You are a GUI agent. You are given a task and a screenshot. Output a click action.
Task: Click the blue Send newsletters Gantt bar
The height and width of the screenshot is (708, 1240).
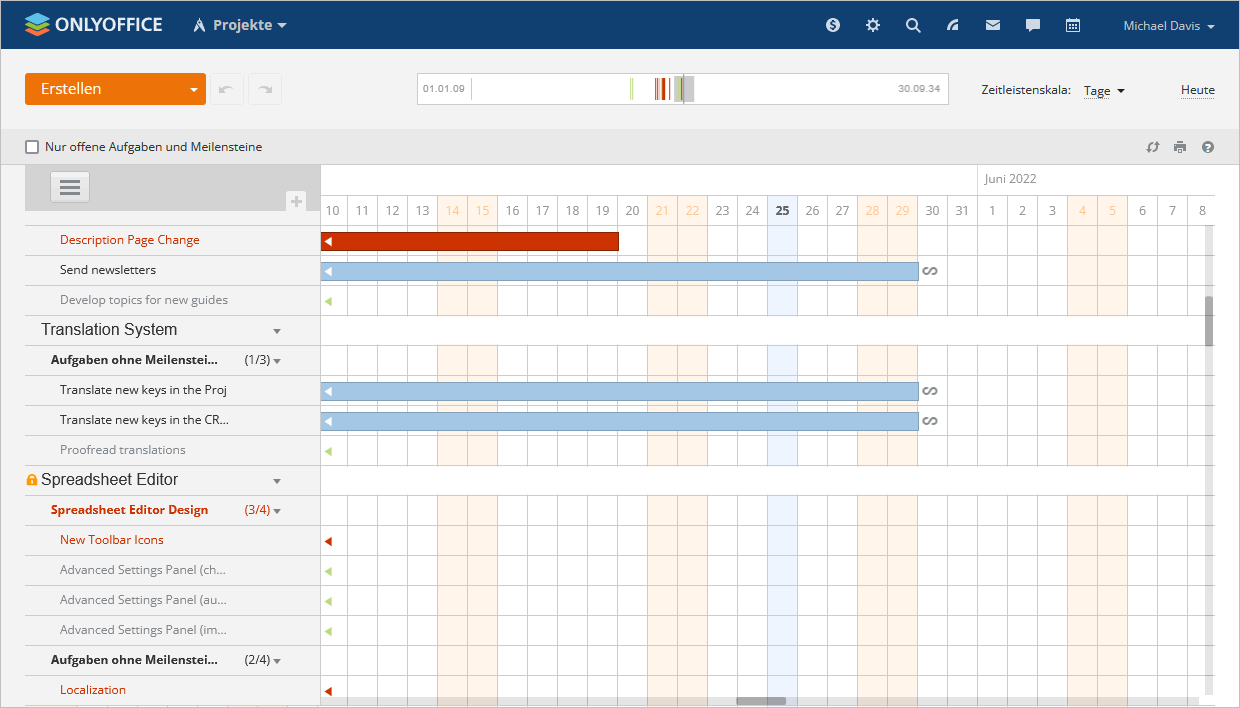click(619, 271)
